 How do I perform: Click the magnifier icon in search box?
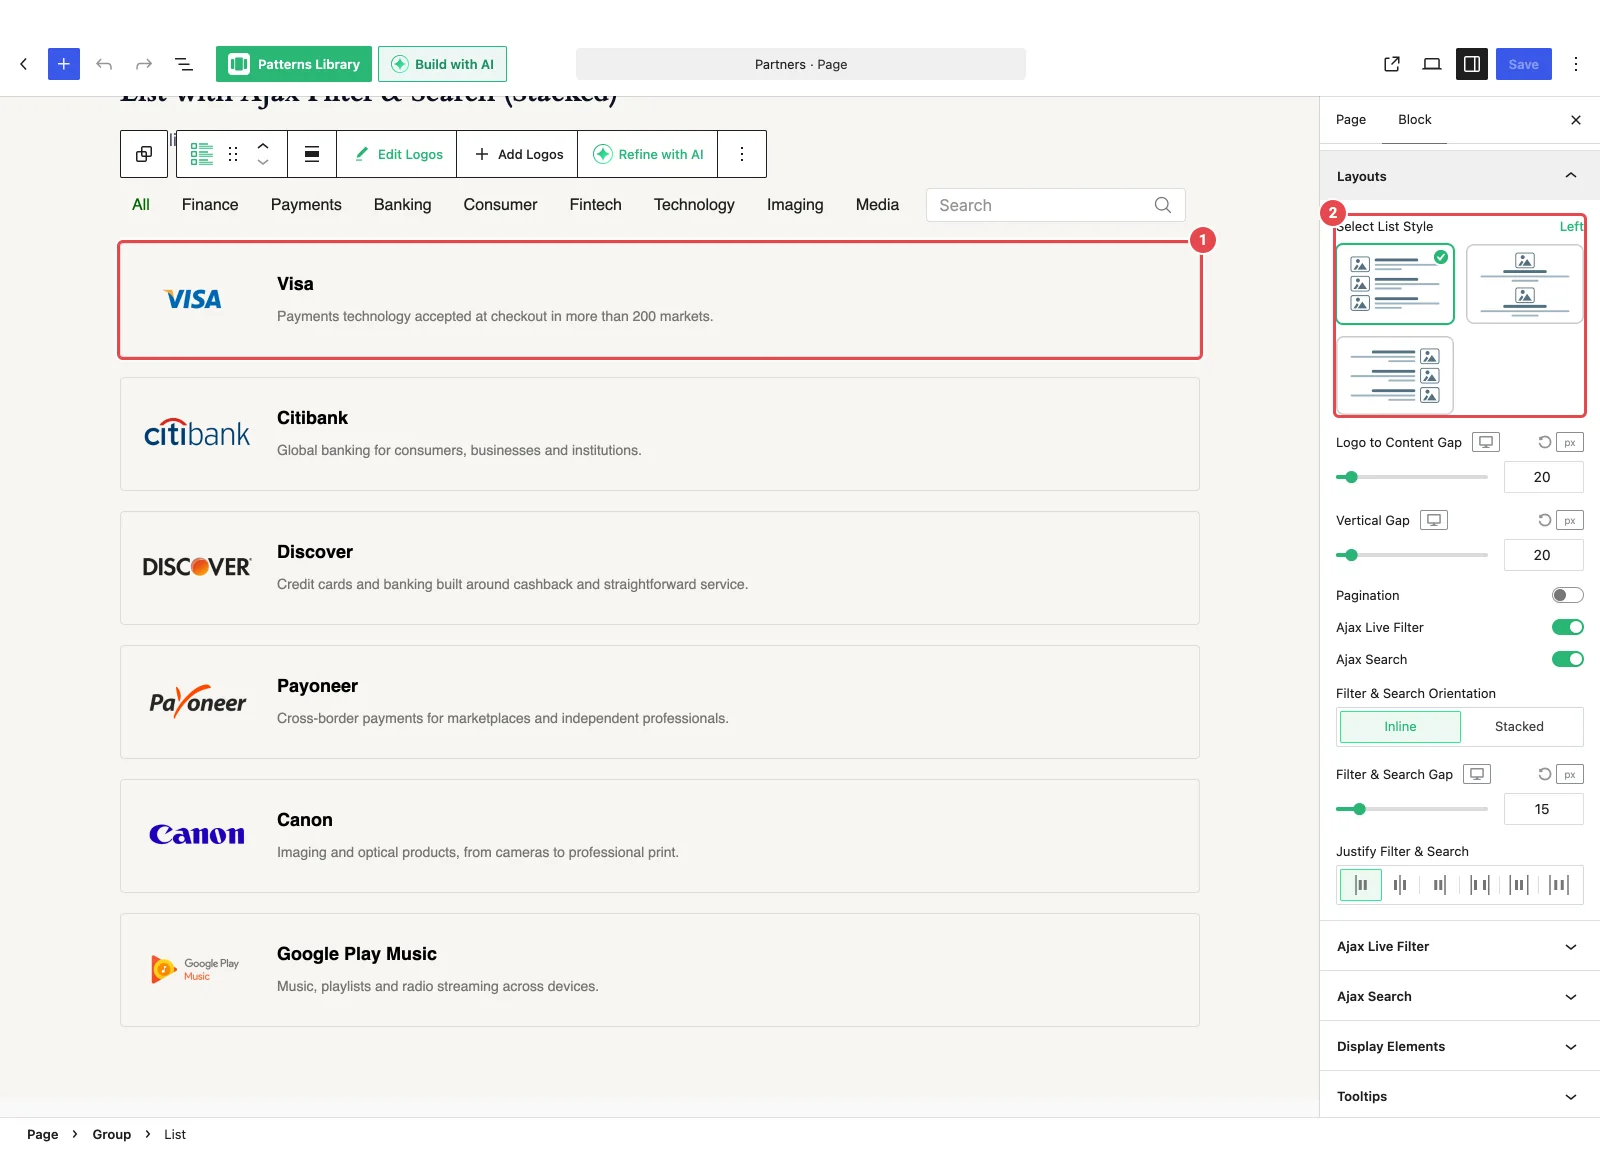[1163, 205]
